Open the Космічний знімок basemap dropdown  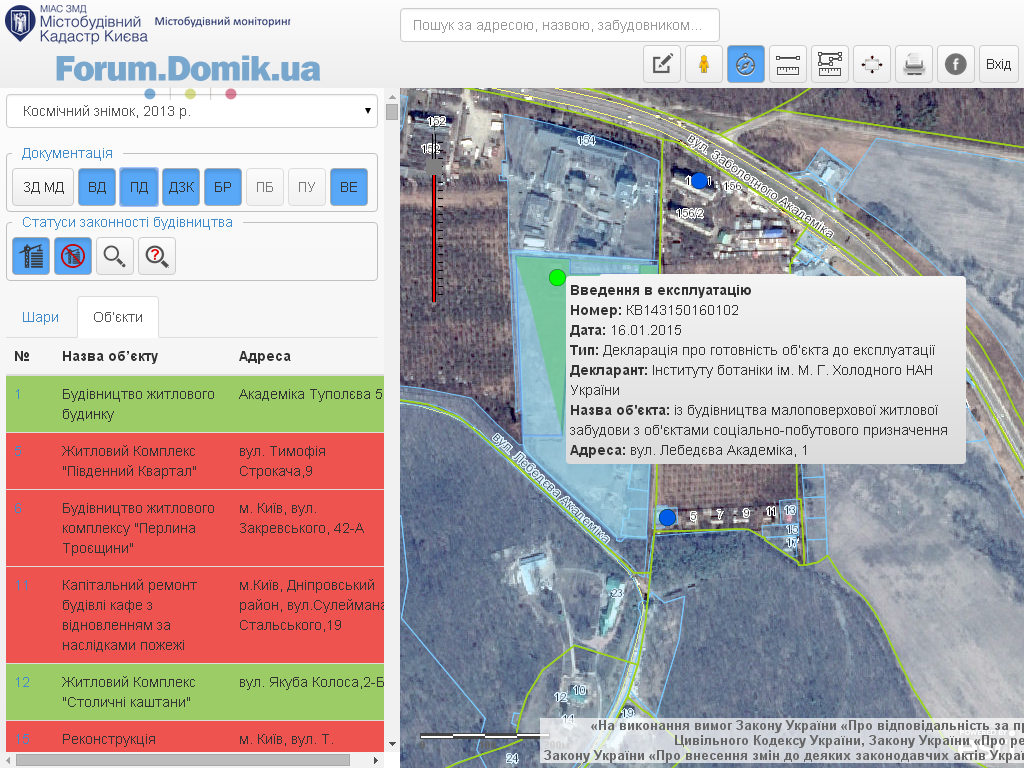pyautogui.click(x=192, y=111)
